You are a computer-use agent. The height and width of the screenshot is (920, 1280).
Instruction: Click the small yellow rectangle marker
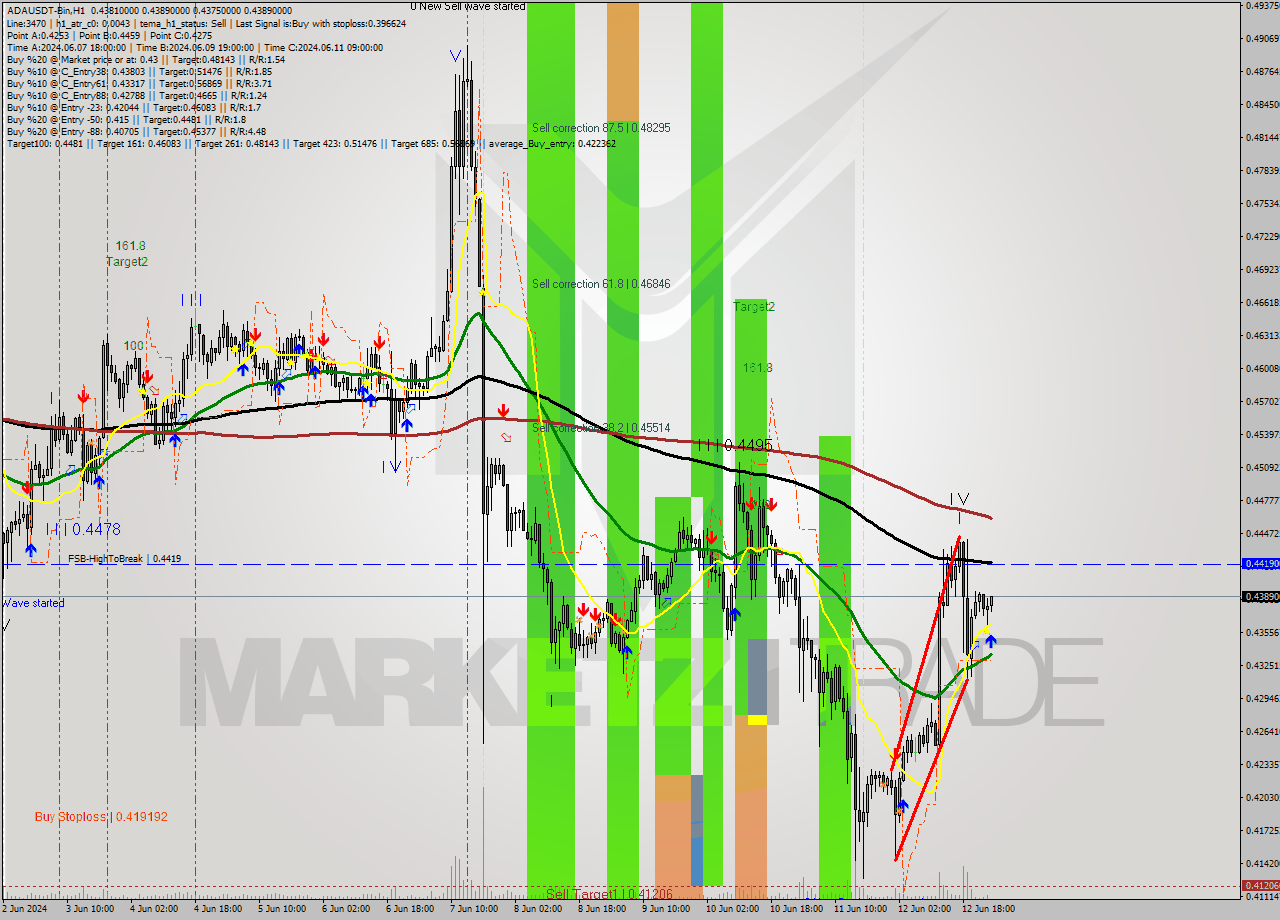757,720
